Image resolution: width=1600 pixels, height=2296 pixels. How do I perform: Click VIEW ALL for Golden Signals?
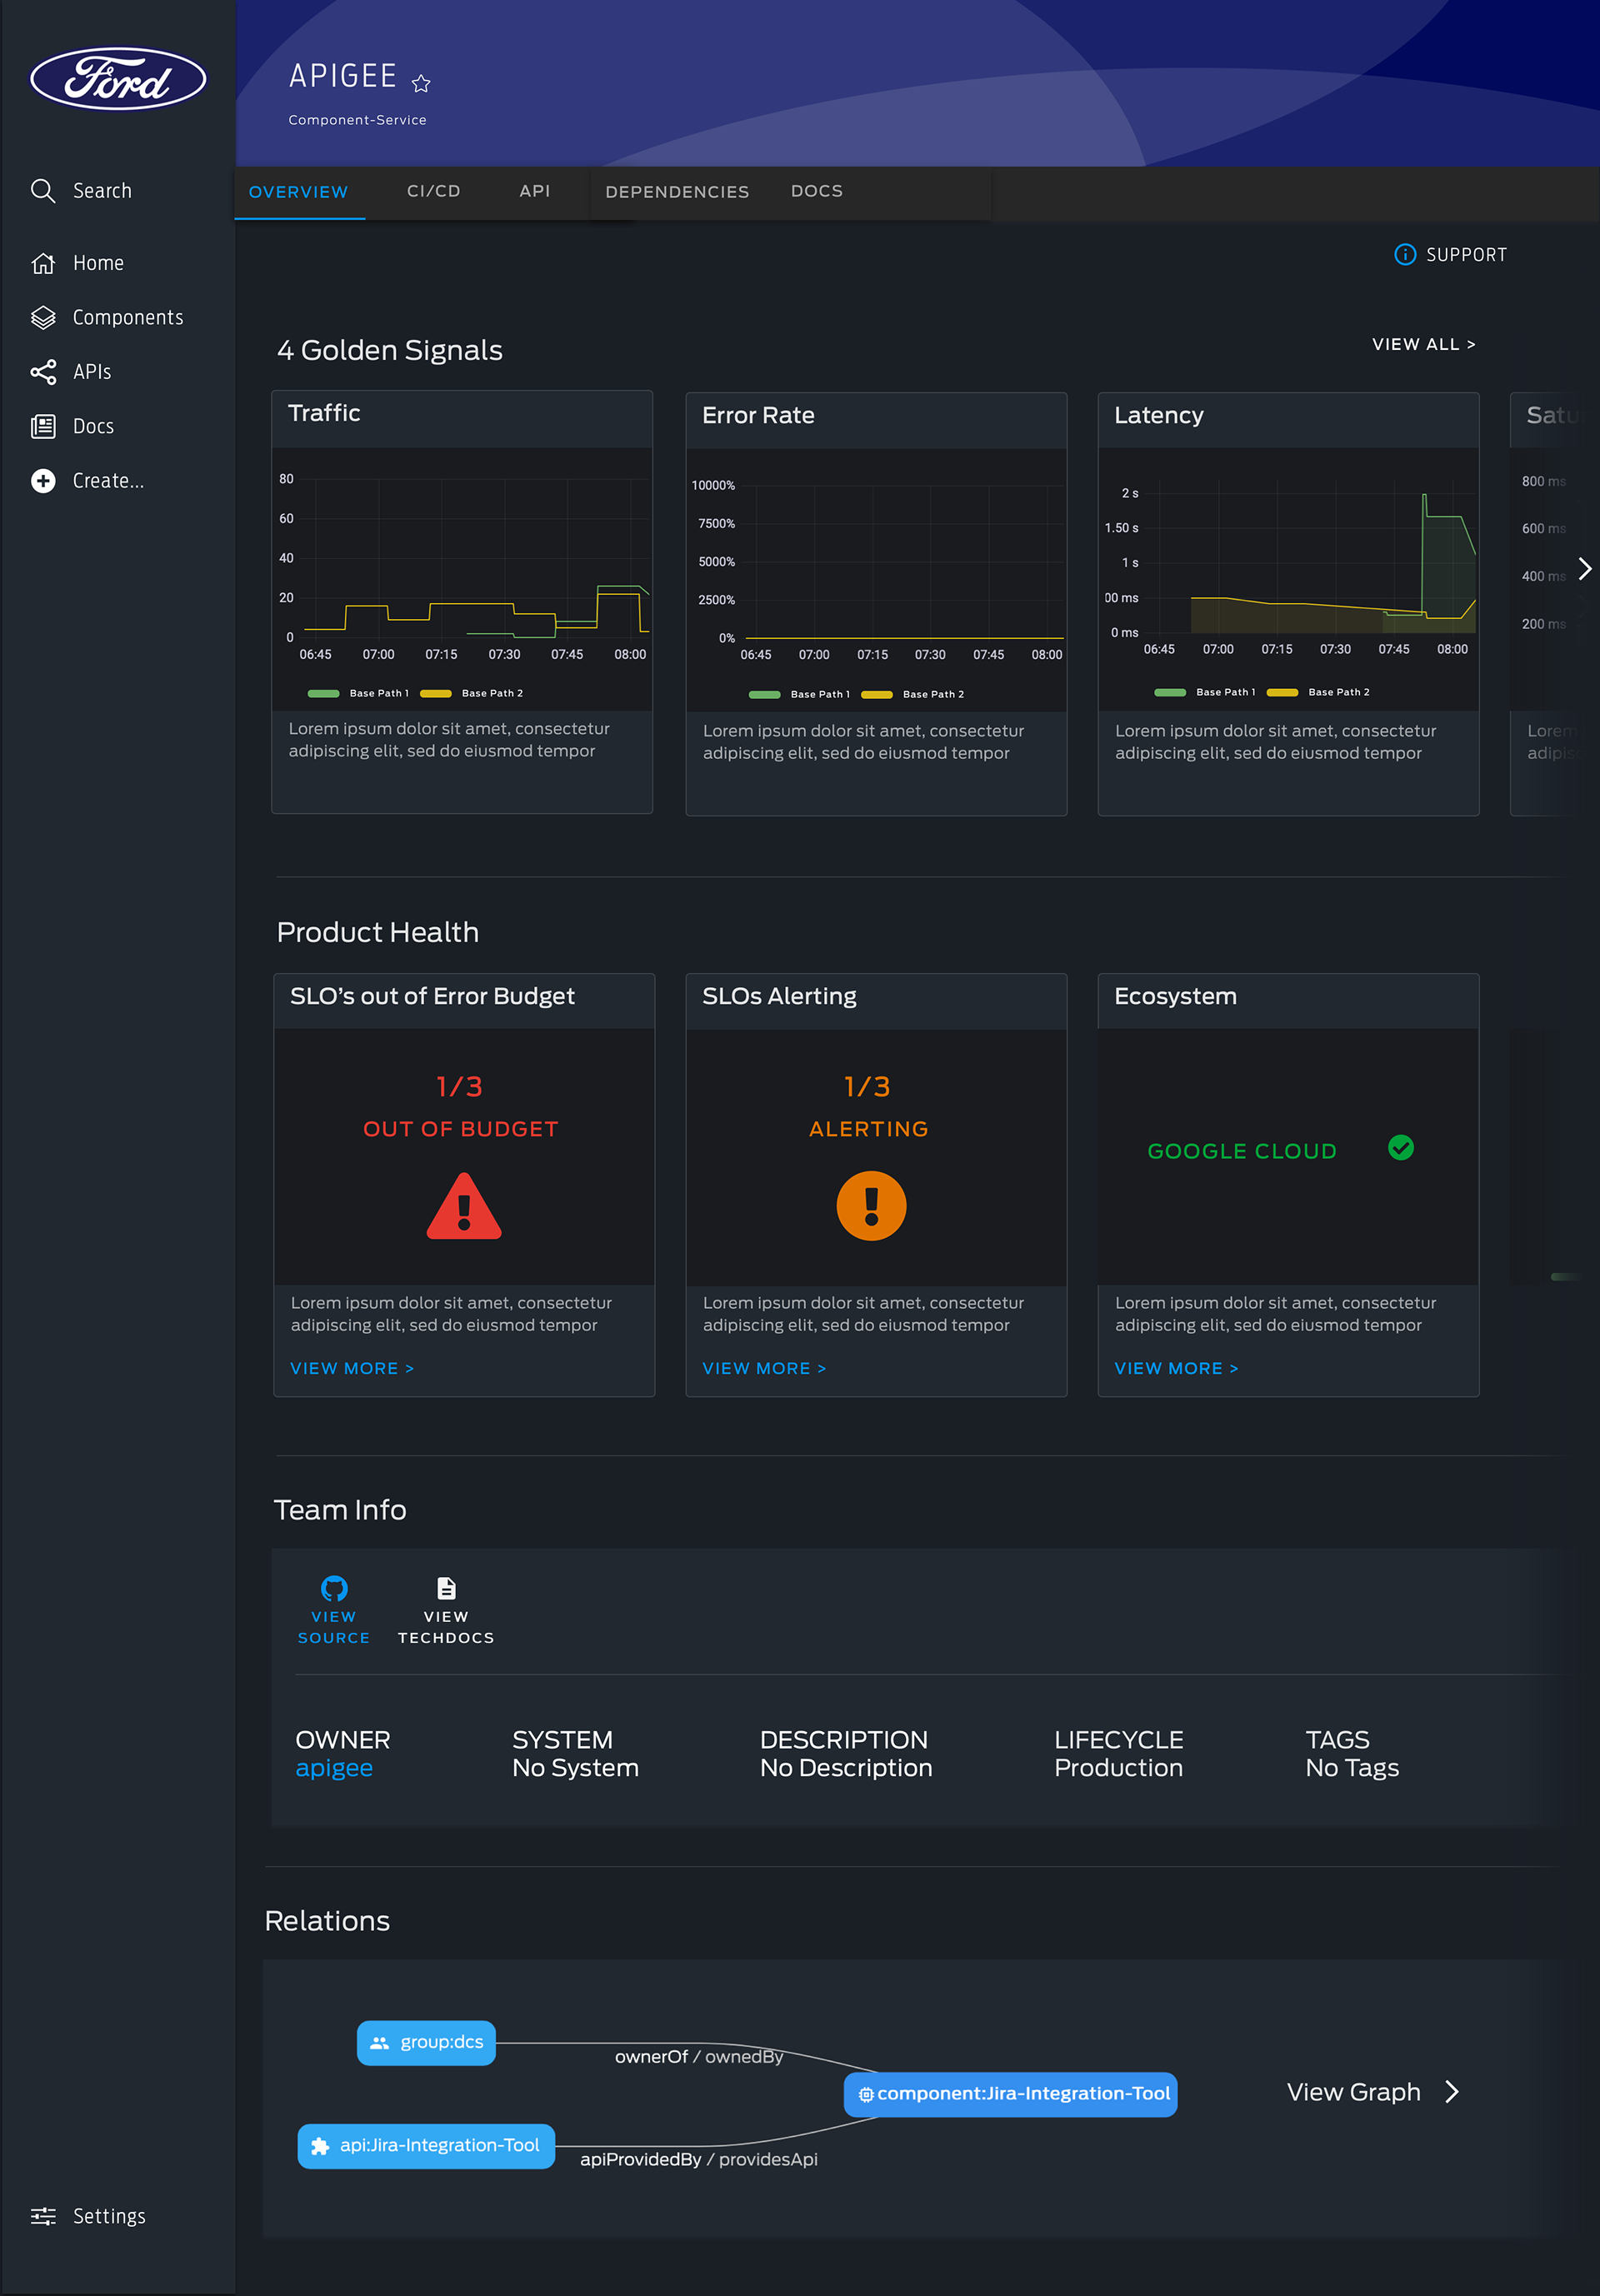[1424, 344]
